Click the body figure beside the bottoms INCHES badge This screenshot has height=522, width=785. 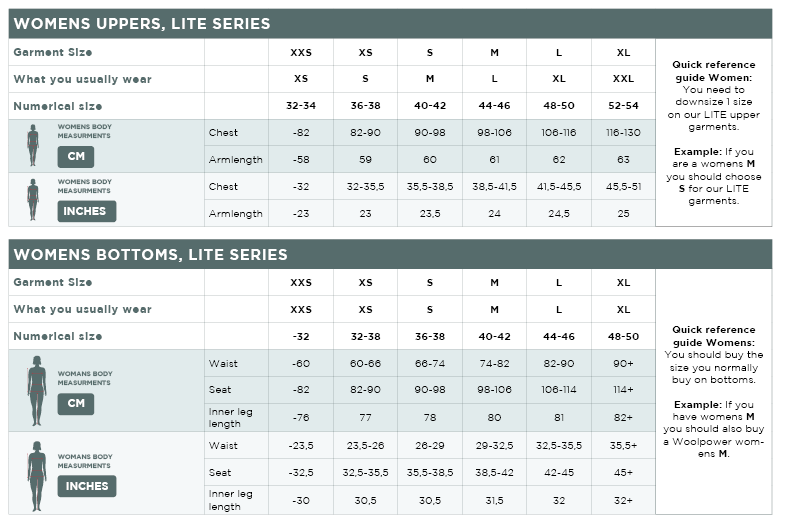(x=37, y=473)
